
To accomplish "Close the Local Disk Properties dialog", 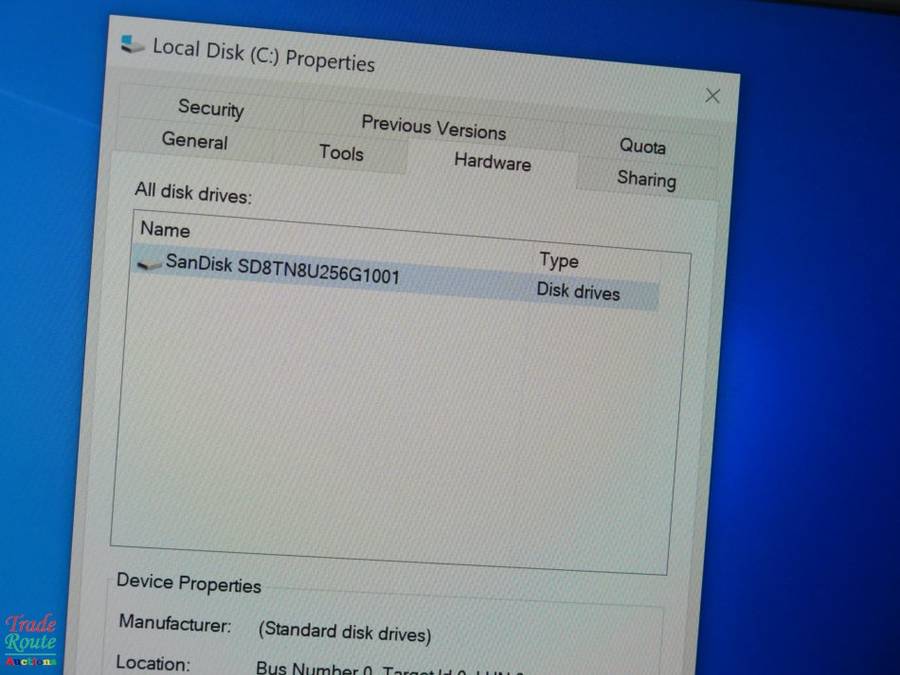I will 712,96.
